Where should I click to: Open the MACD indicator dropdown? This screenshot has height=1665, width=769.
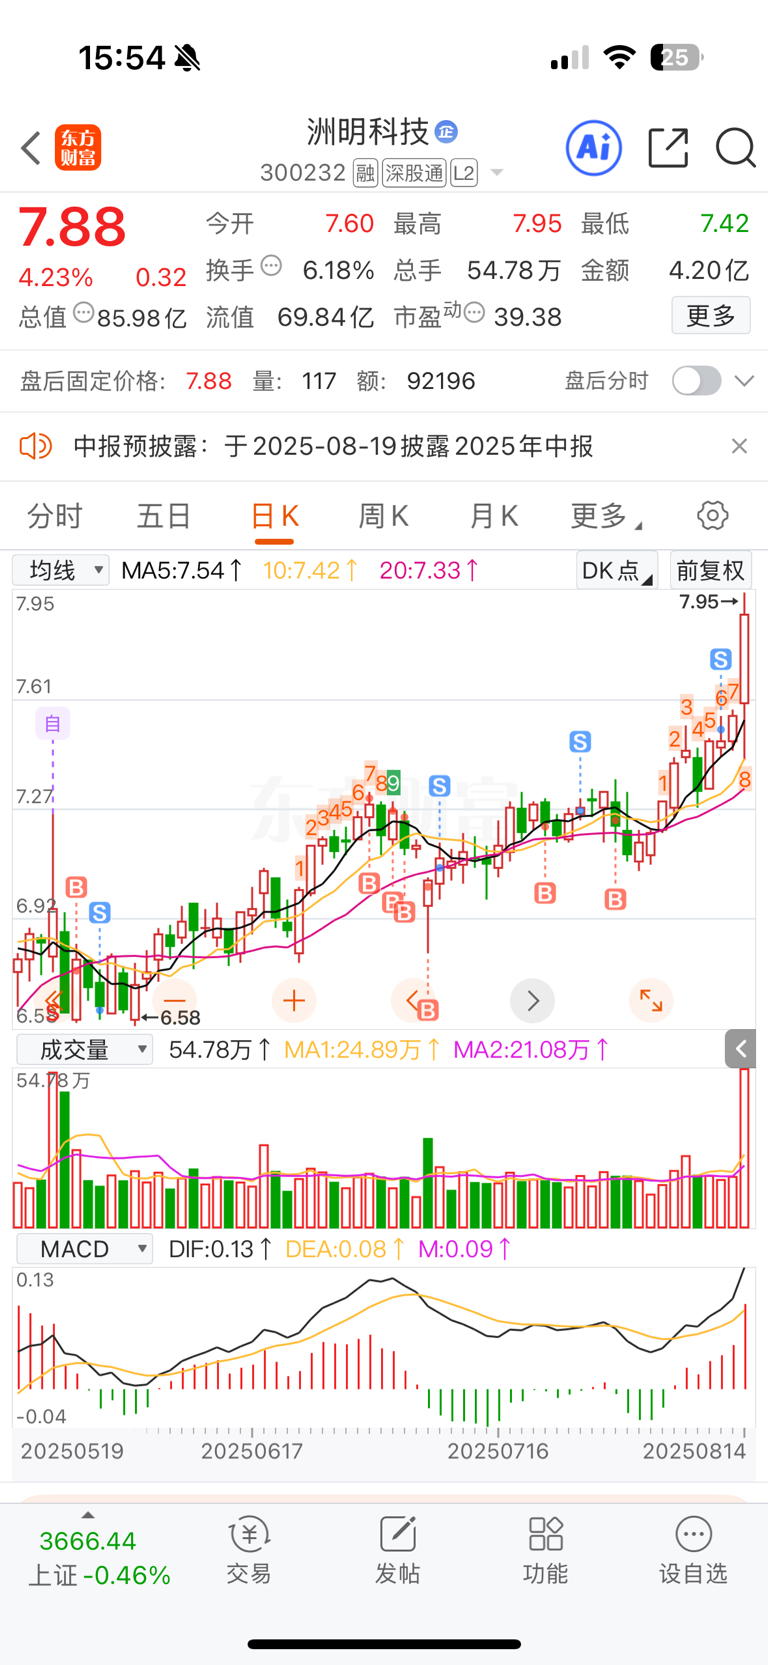click(85, 1249)
